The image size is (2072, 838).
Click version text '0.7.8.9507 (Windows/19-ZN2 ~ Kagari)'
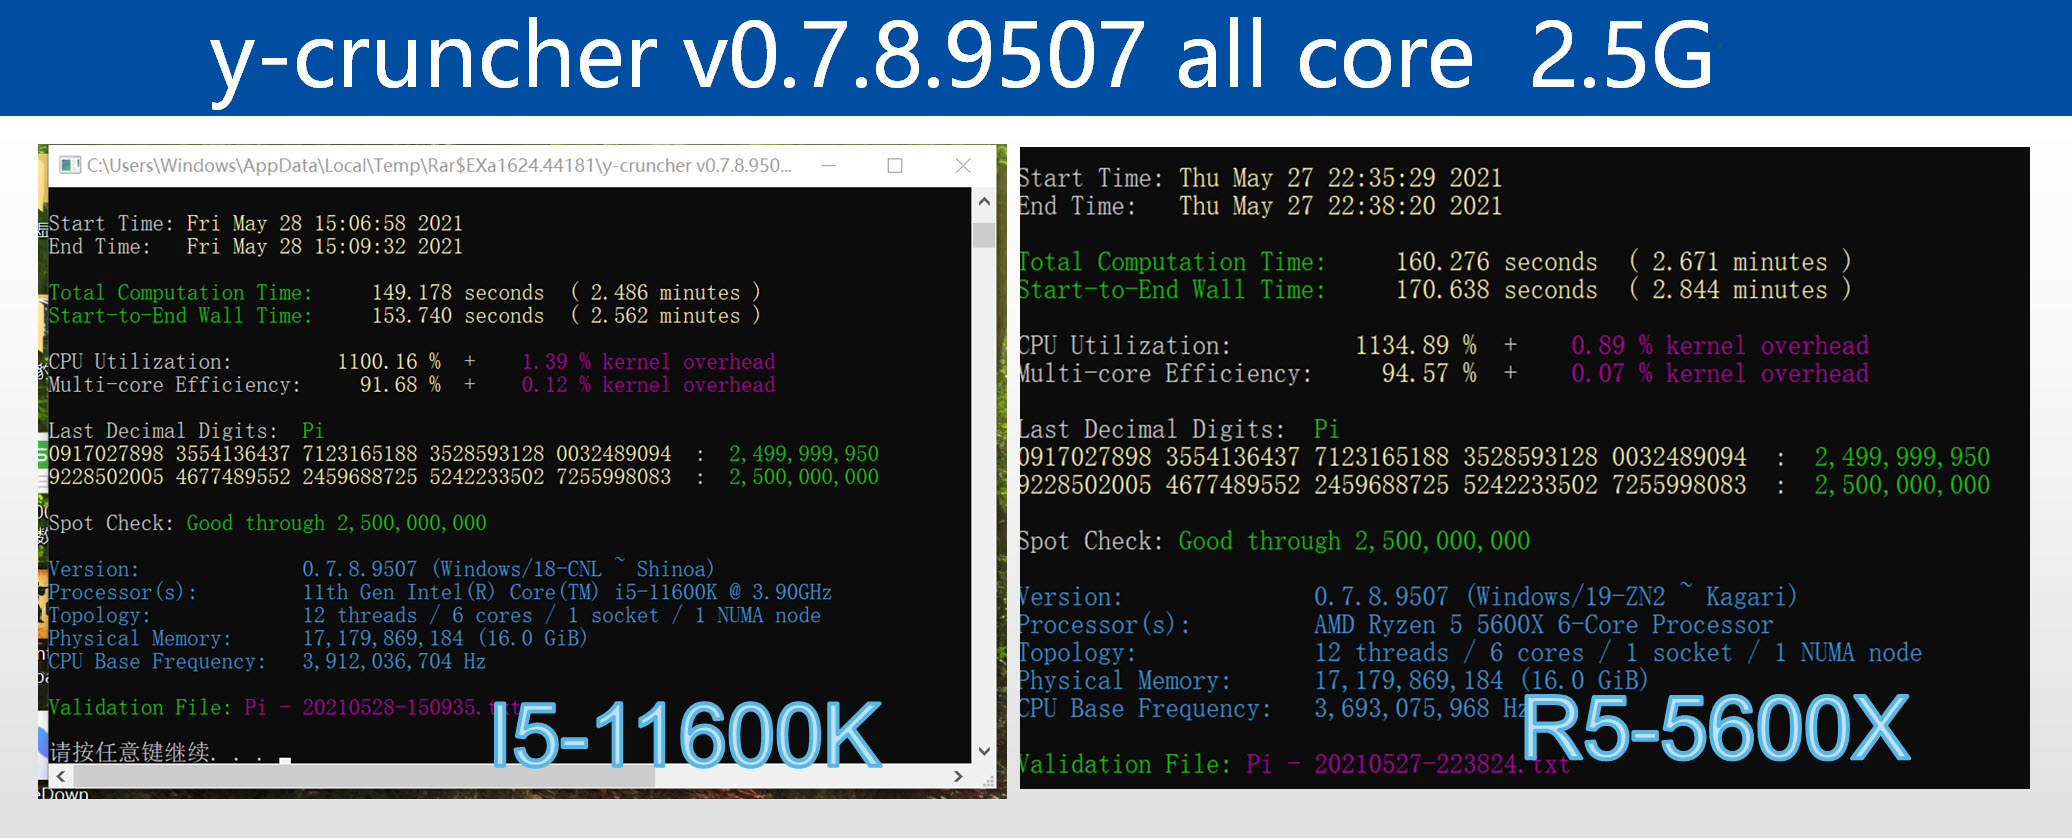tap(1556, 597)
